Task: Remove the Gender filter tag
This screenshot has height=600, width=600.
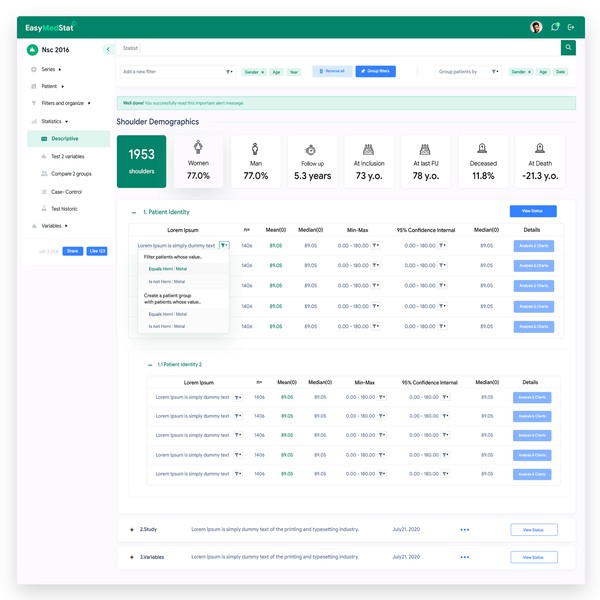Action: (263, 72)
